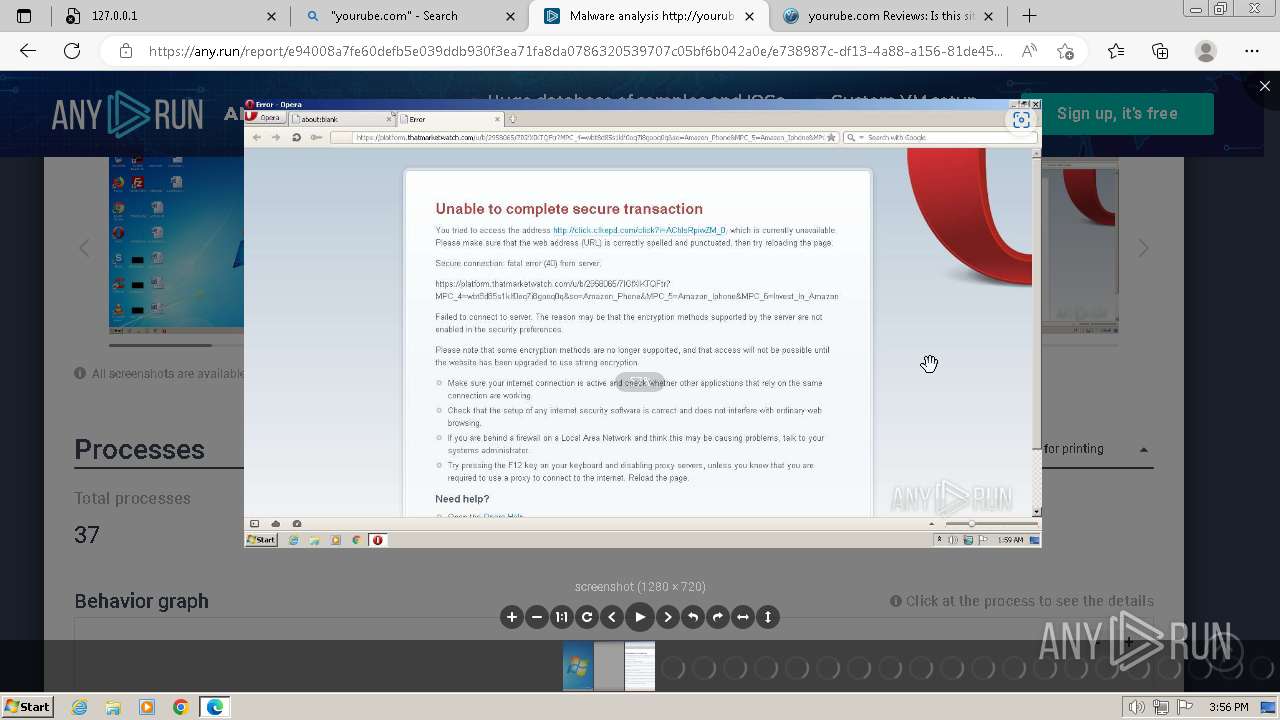Open Windows Media Player from taskbar
This screenshot has width=1280, height=720.
(147, 707)
